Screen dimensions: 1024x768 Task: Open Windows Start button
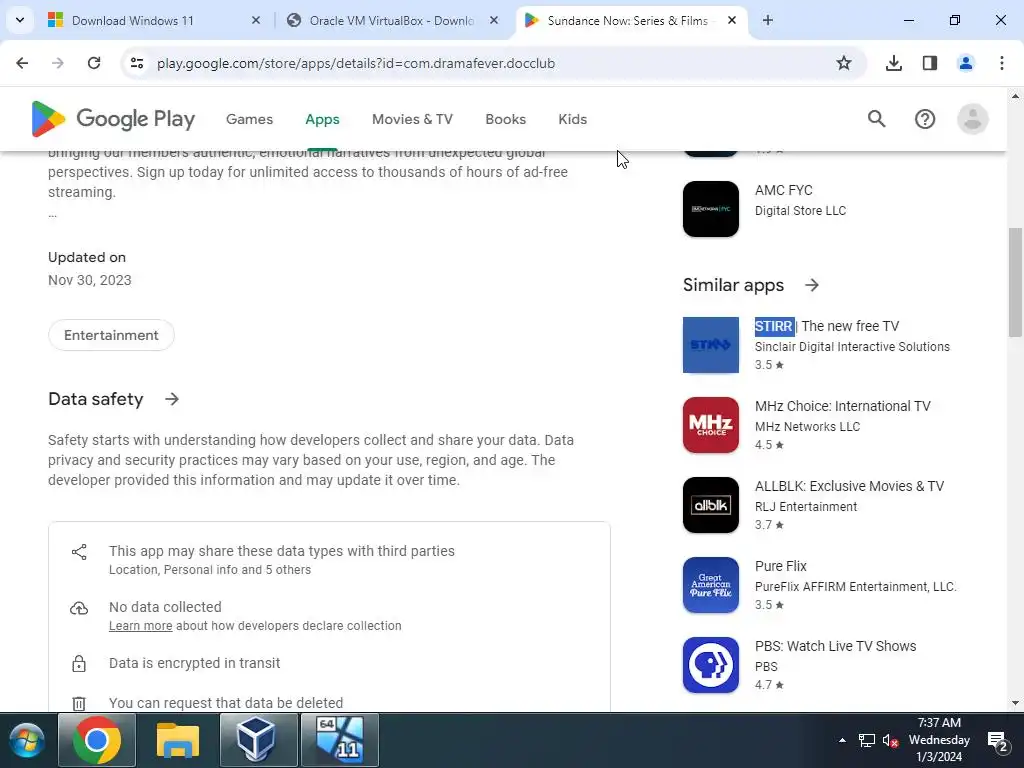coord(27,741)
